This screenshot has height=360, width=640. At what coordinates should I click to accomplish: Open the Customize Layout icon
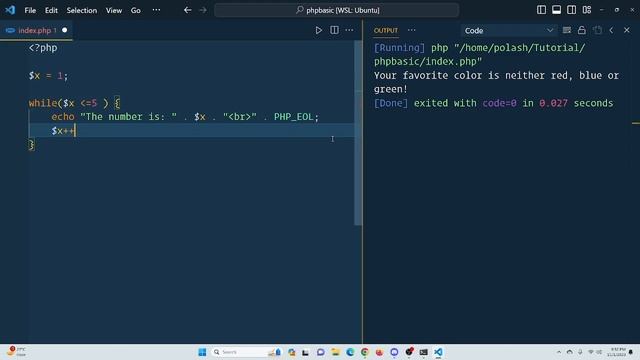pos(587,10)
